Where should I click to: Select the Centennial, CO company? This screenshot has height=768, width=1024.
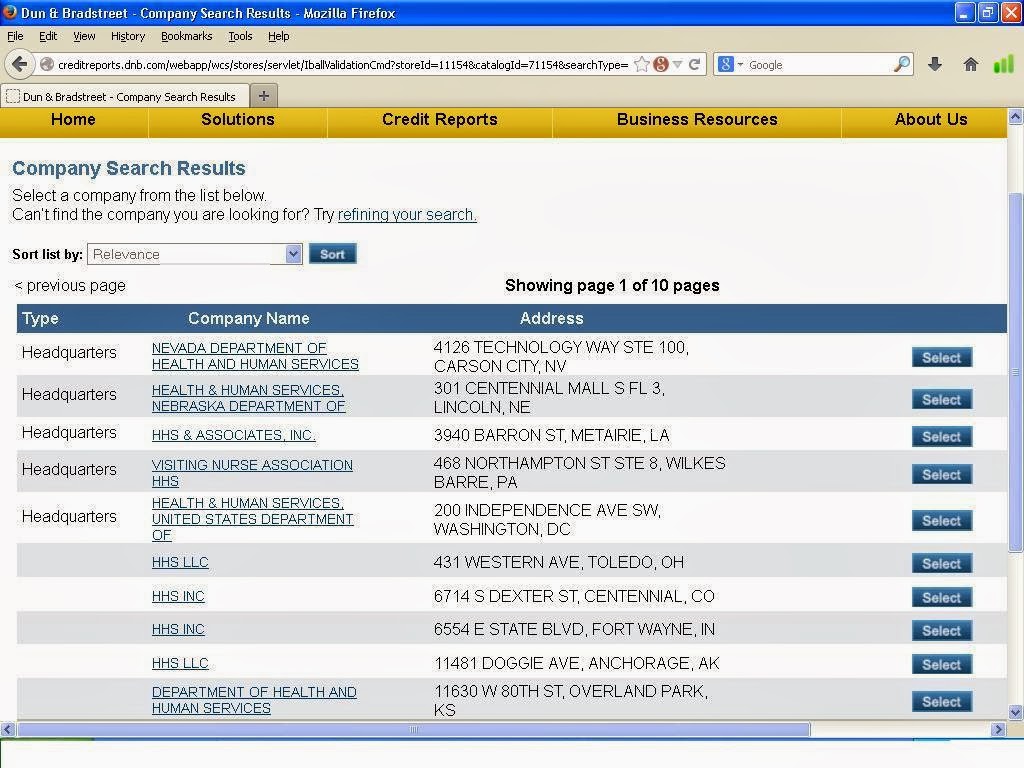click(x=942, y=597)
